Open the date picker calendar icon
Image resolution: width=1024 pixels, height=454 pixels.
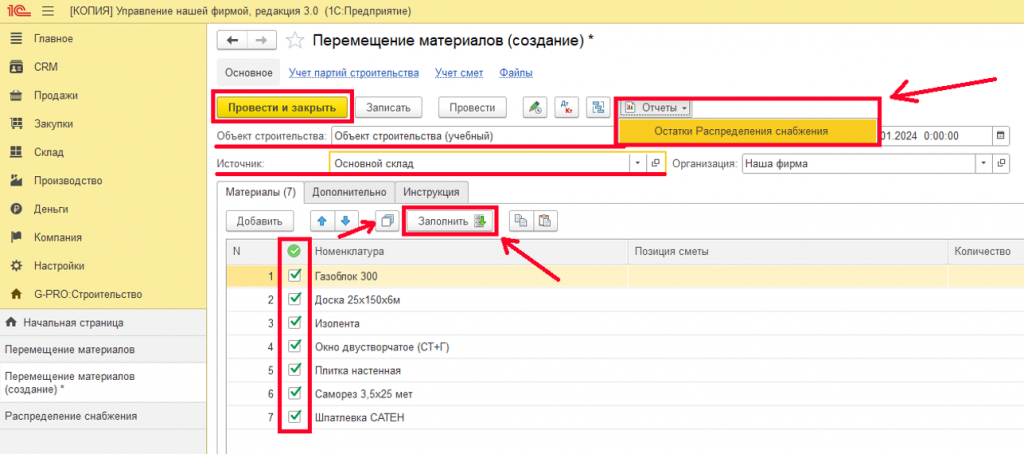(x=1001, y=135)
